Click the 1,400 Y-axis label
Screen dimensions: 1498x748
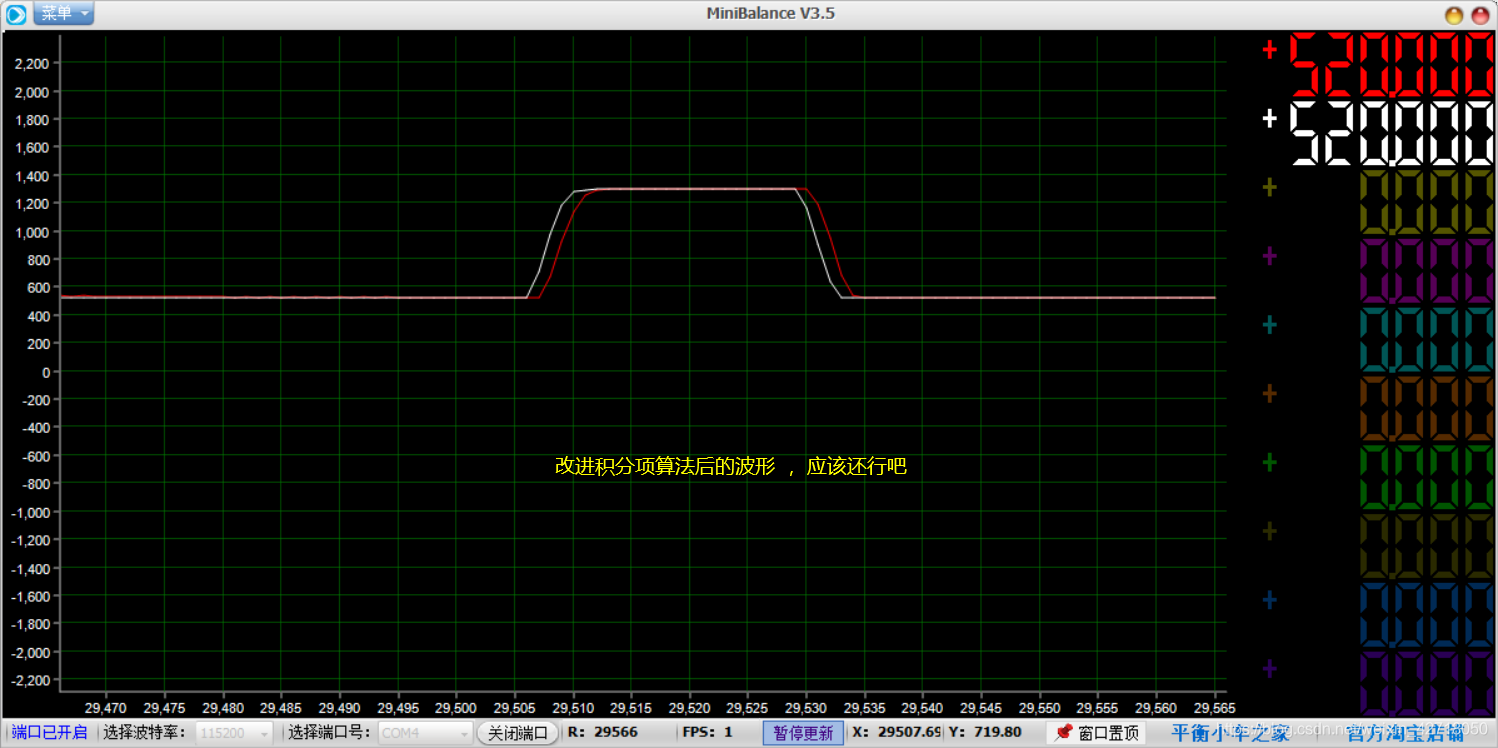tap(32, 176)
